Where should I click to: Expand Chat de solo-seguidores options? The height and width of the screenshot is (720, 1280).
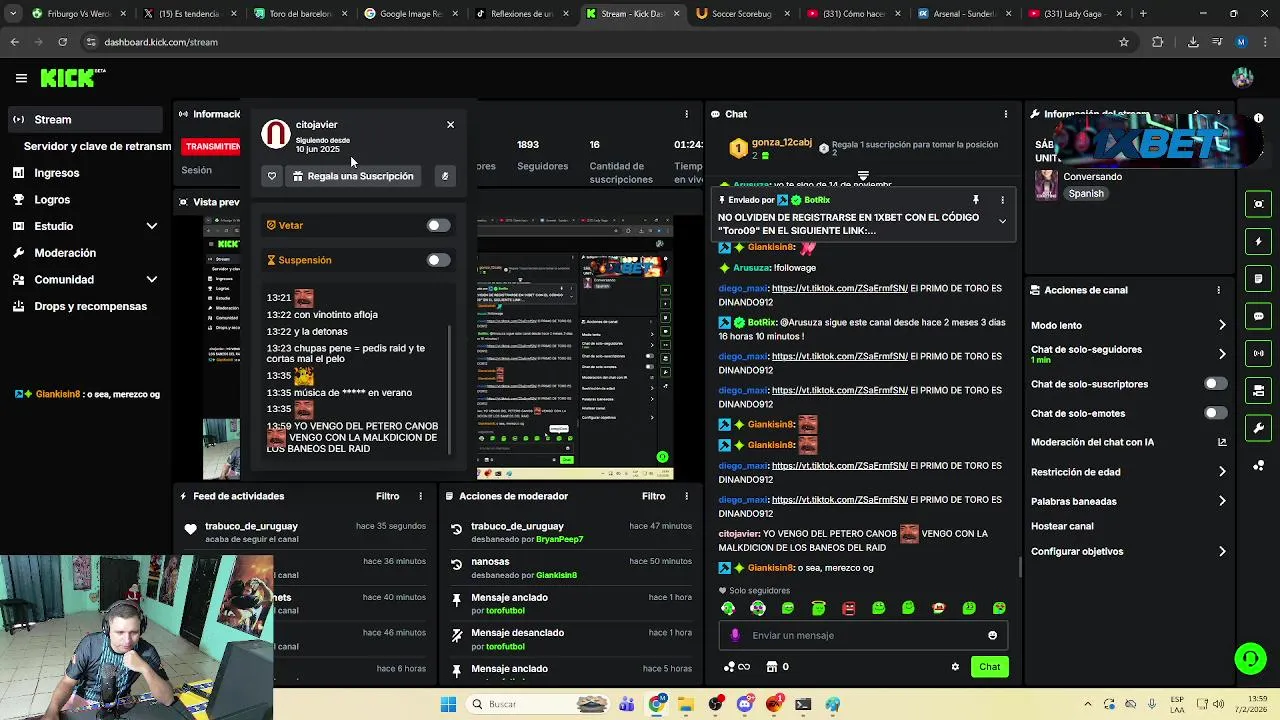1222,354
